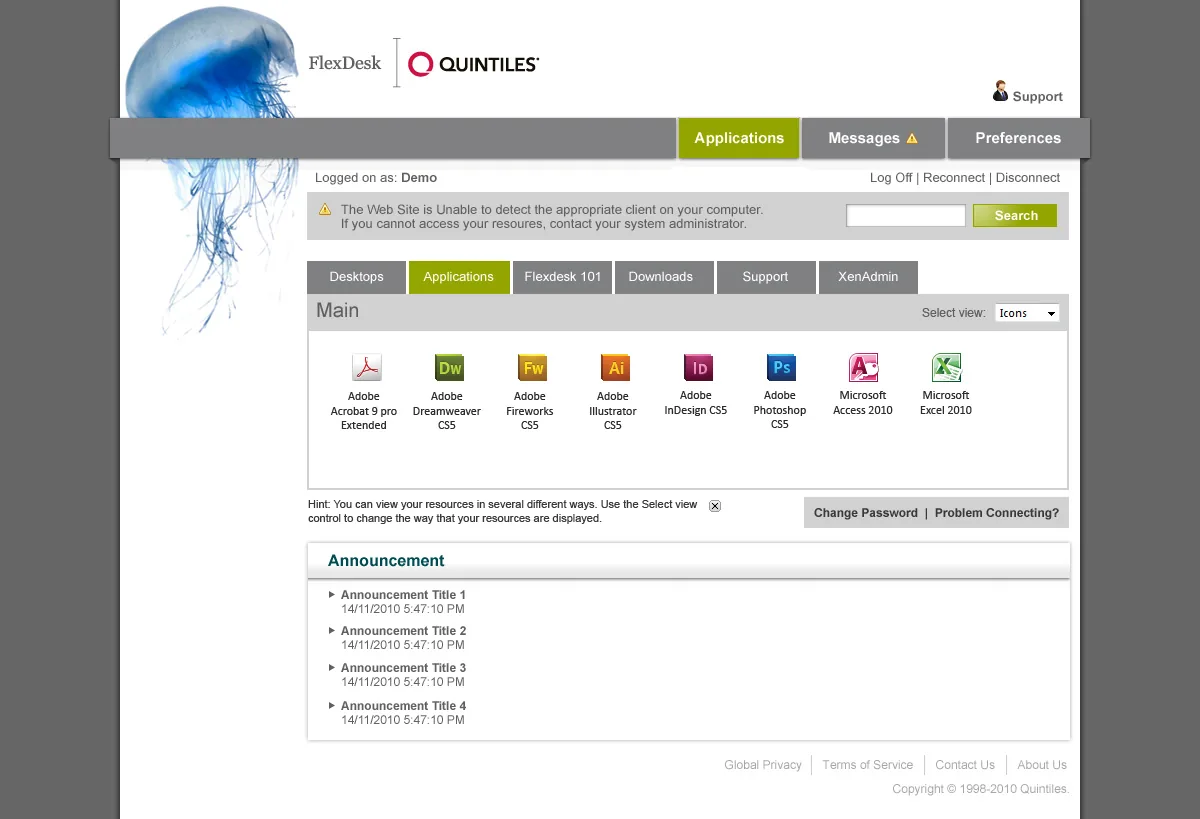The width and height of the screenshot is (1200, 819).
Task: Open Microsoft Access 2010 icon
Action: pos(864,367)
